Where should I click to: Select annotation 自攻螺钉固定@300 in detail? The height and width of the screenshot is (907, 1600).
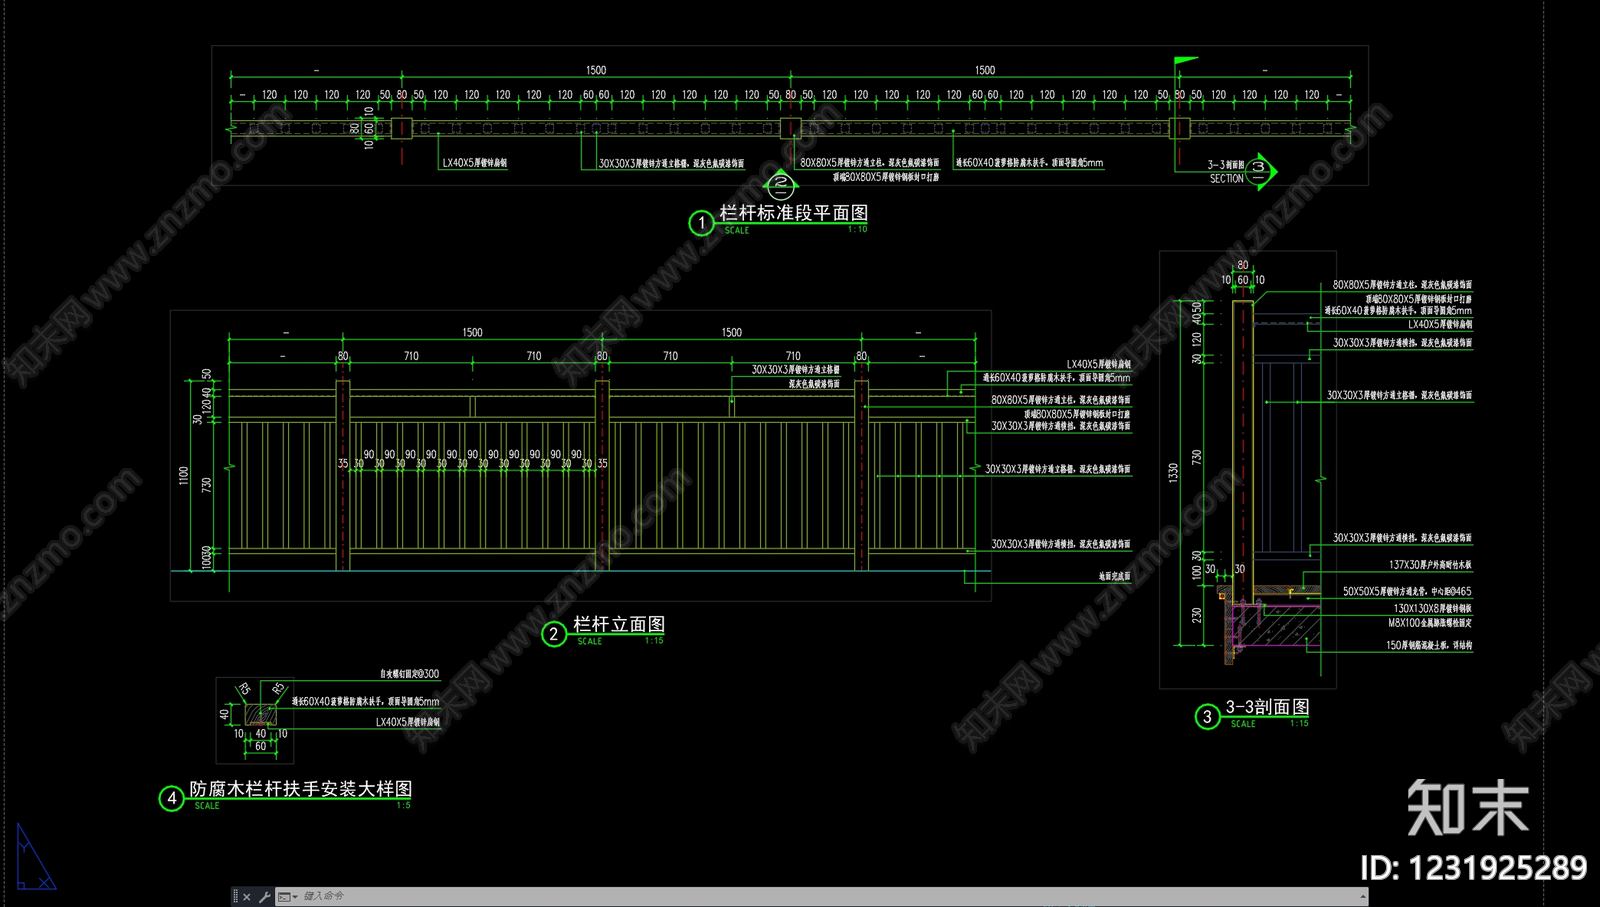[409, 674]
